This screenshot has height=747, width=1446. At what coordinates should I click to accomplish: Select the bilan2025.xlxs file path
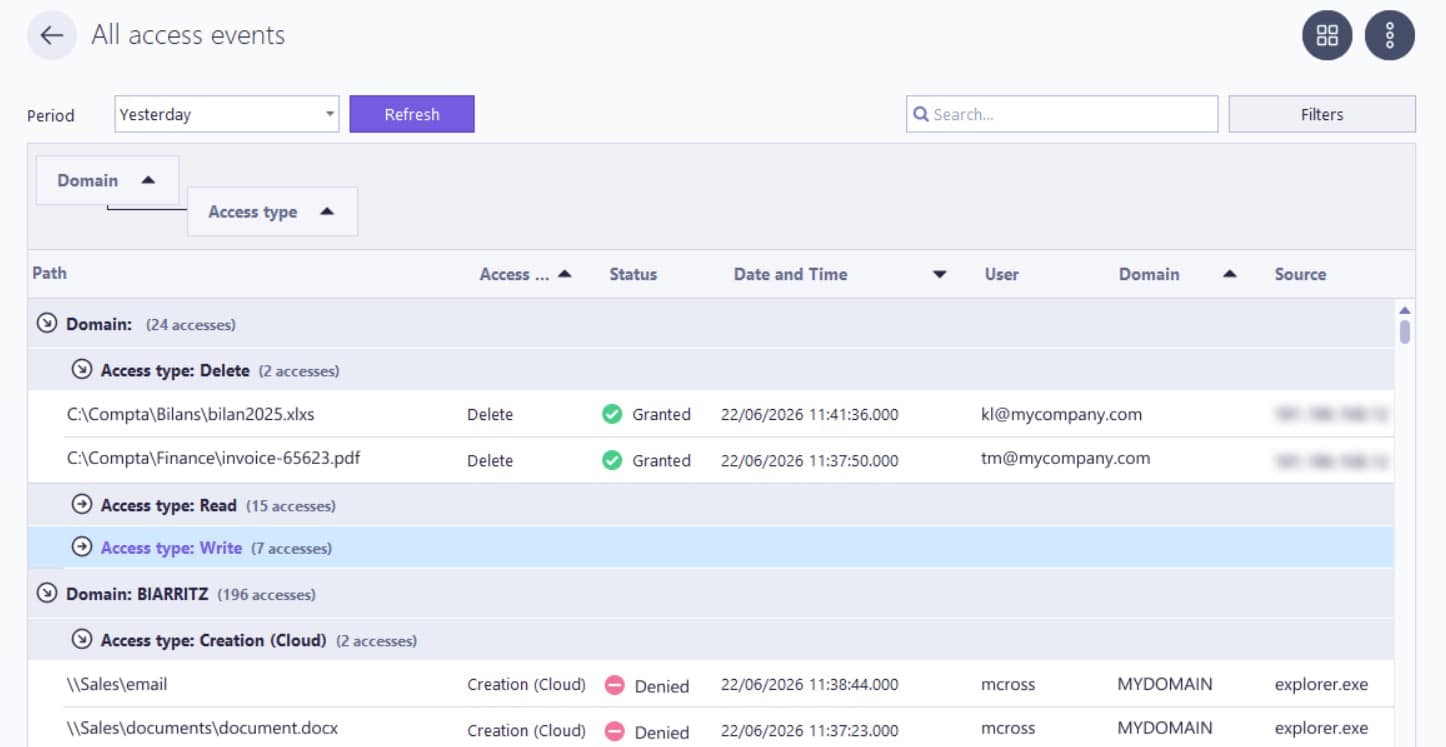click(191, 414)
